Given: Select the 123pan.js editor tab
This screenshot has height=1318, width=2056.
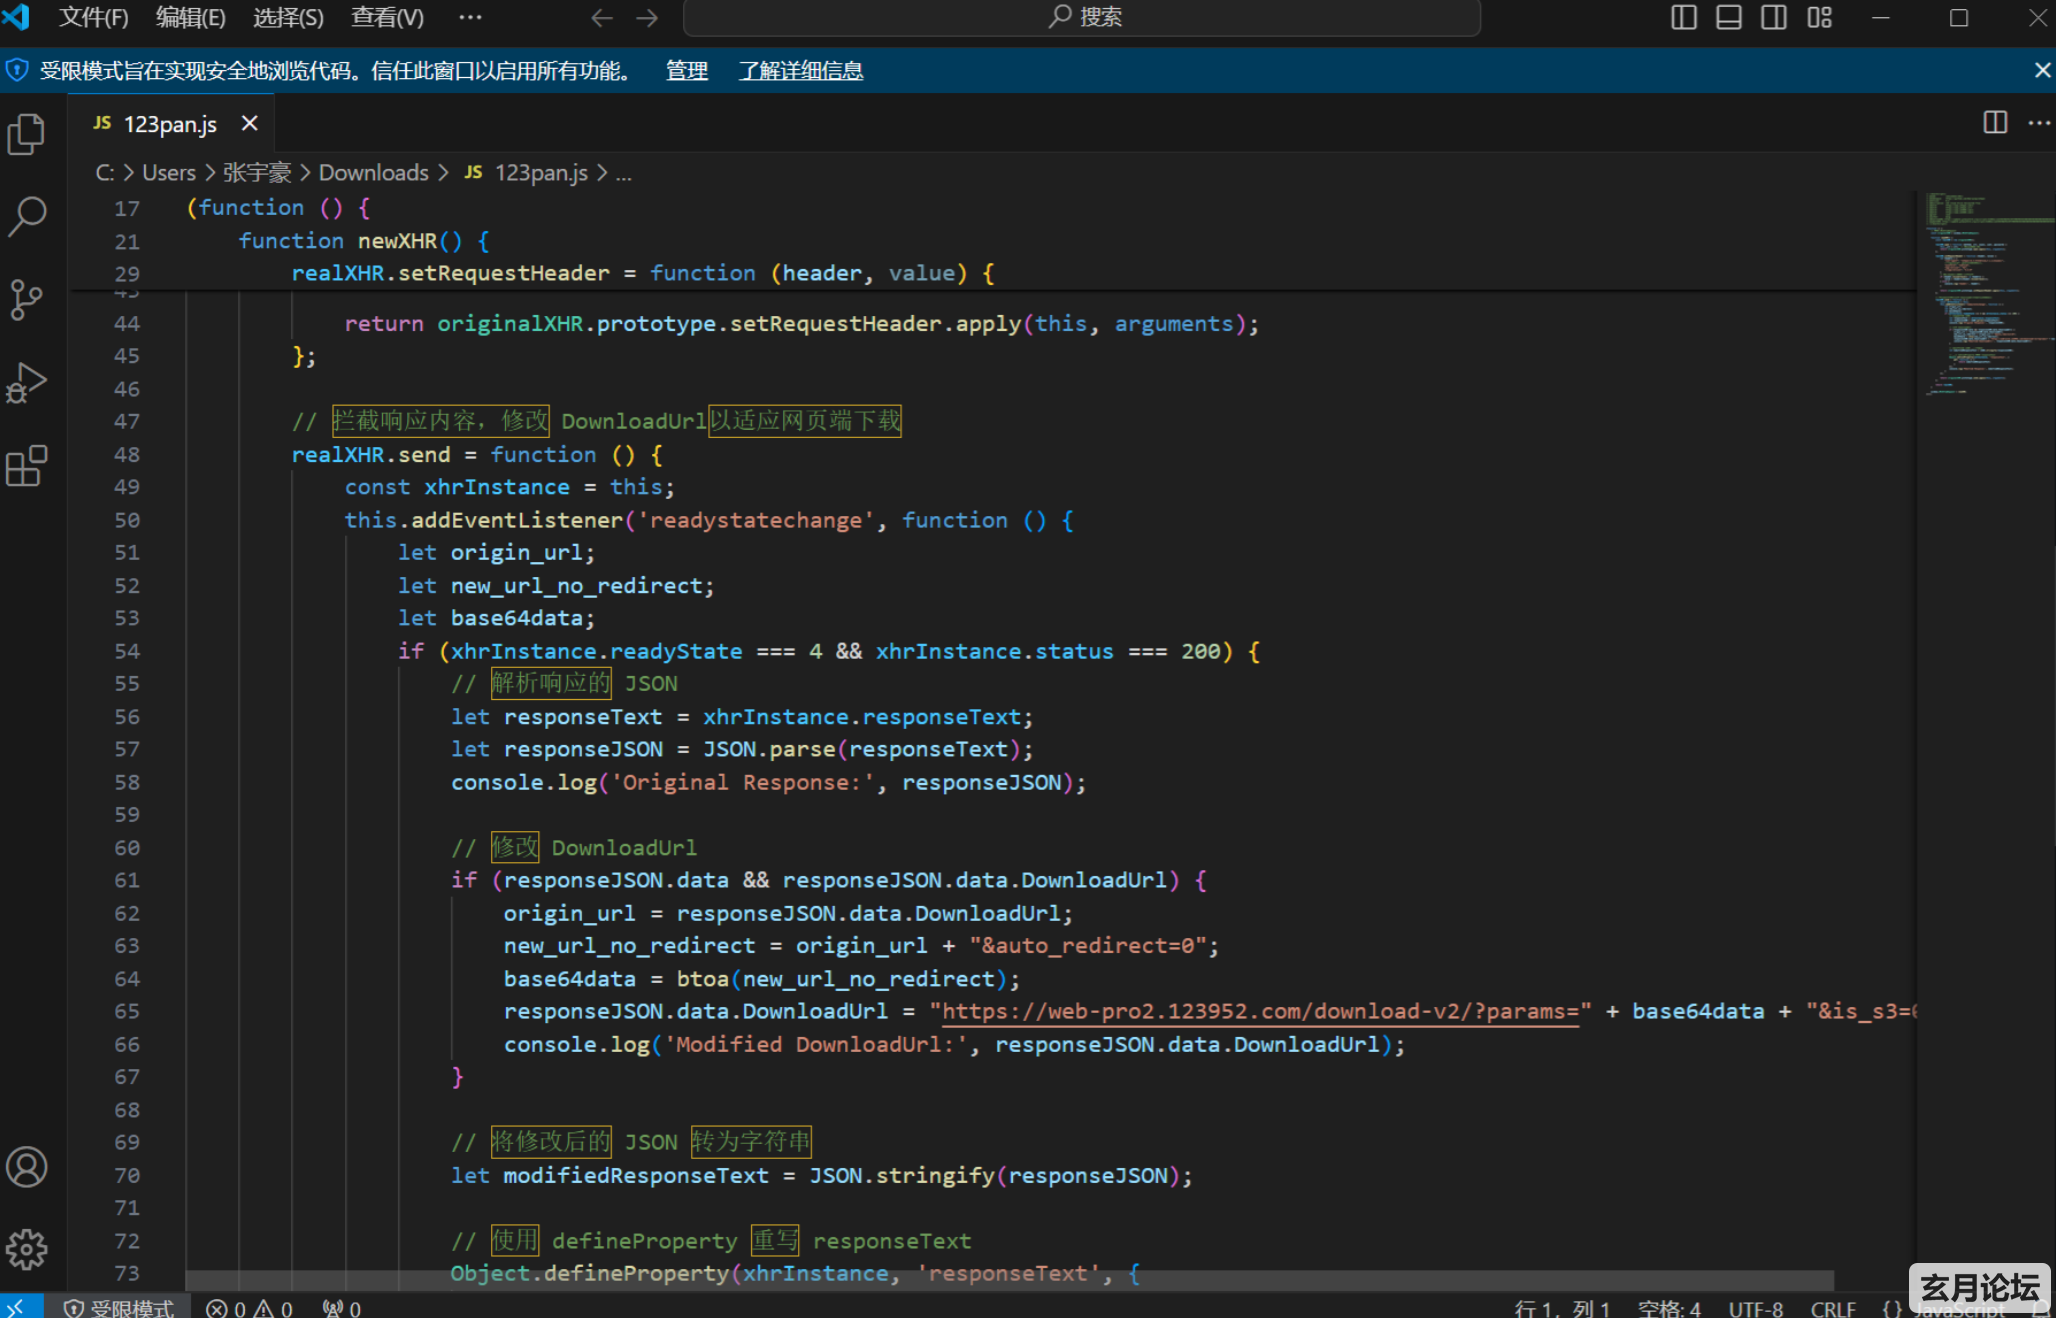Looking at the screenshot, I should pyautogui.click(x=170, y=124).
